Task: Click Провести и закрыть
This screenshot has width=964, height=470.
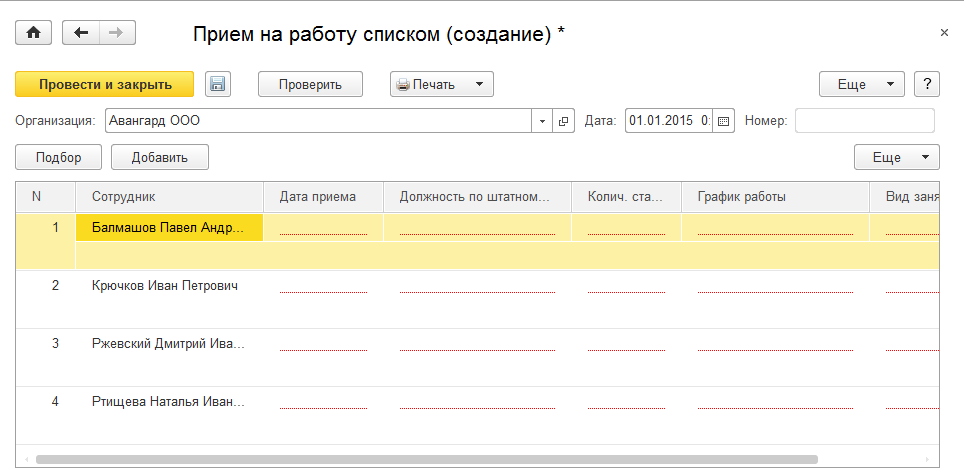Action: click(105, 84)
